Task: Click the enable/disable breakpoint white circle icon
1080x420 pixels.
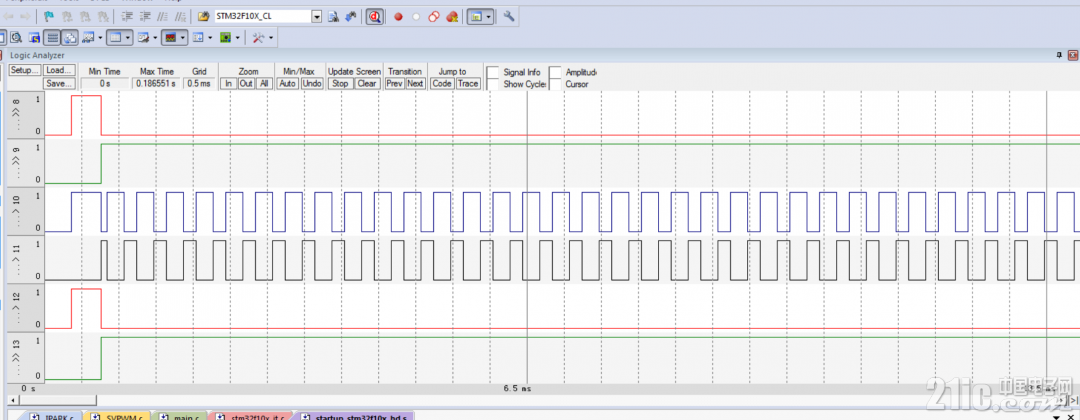Action: coord(416,17)
